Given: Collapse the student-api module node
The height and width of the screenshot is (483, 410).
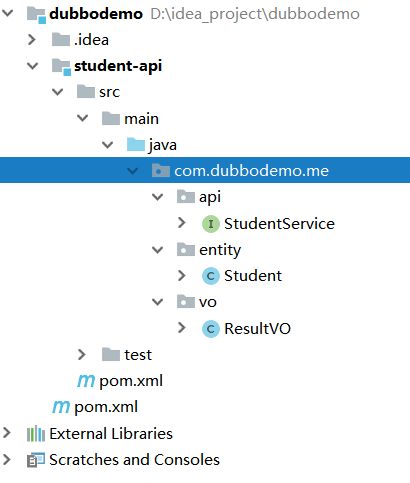Looking at the screenshot, I should 33,66.
